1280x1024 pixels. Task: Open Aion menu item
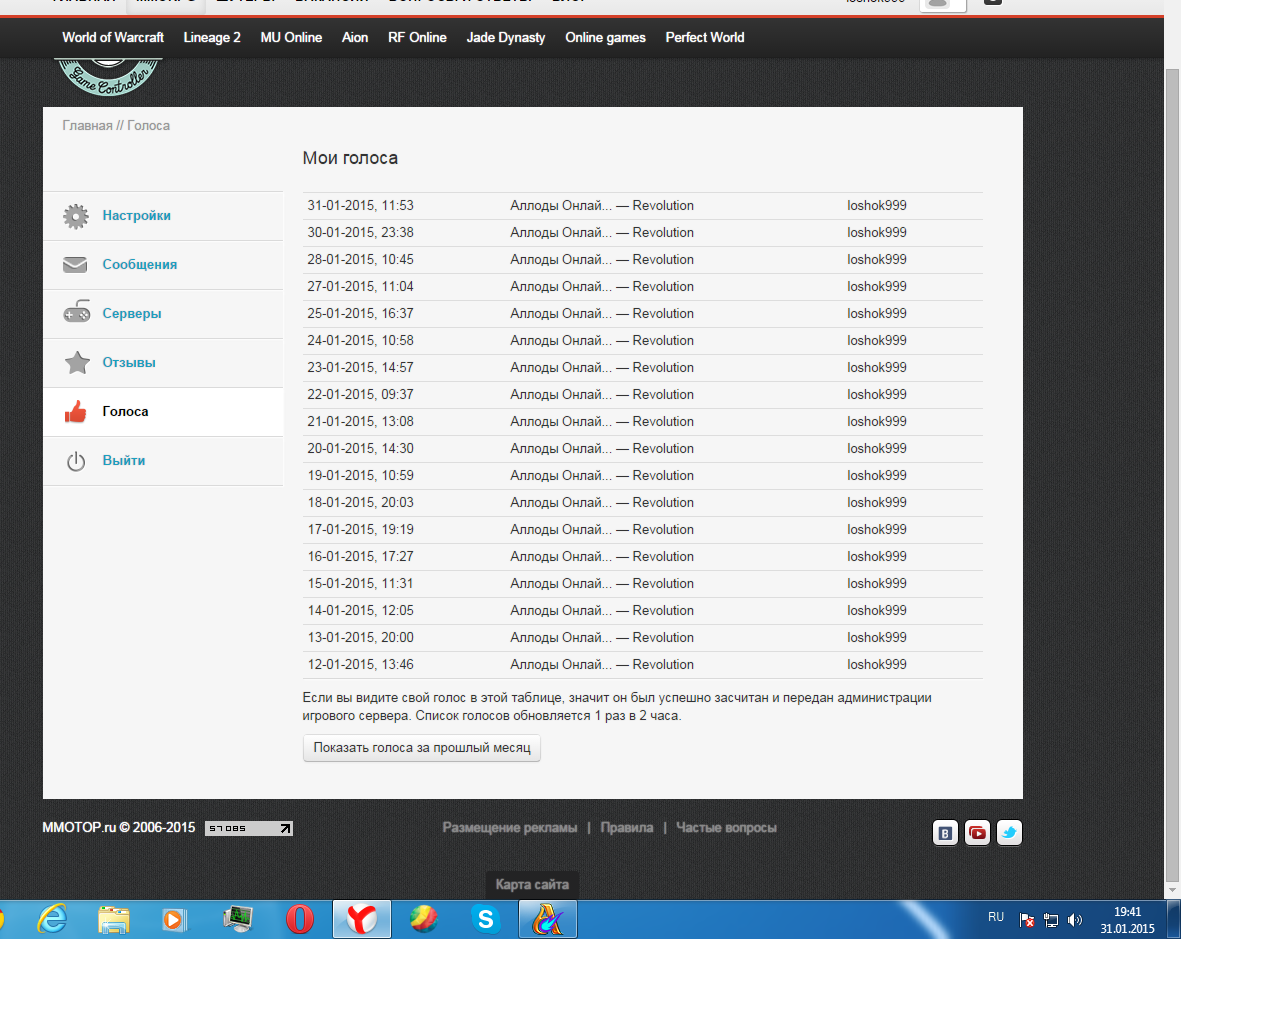pos(355,37)
